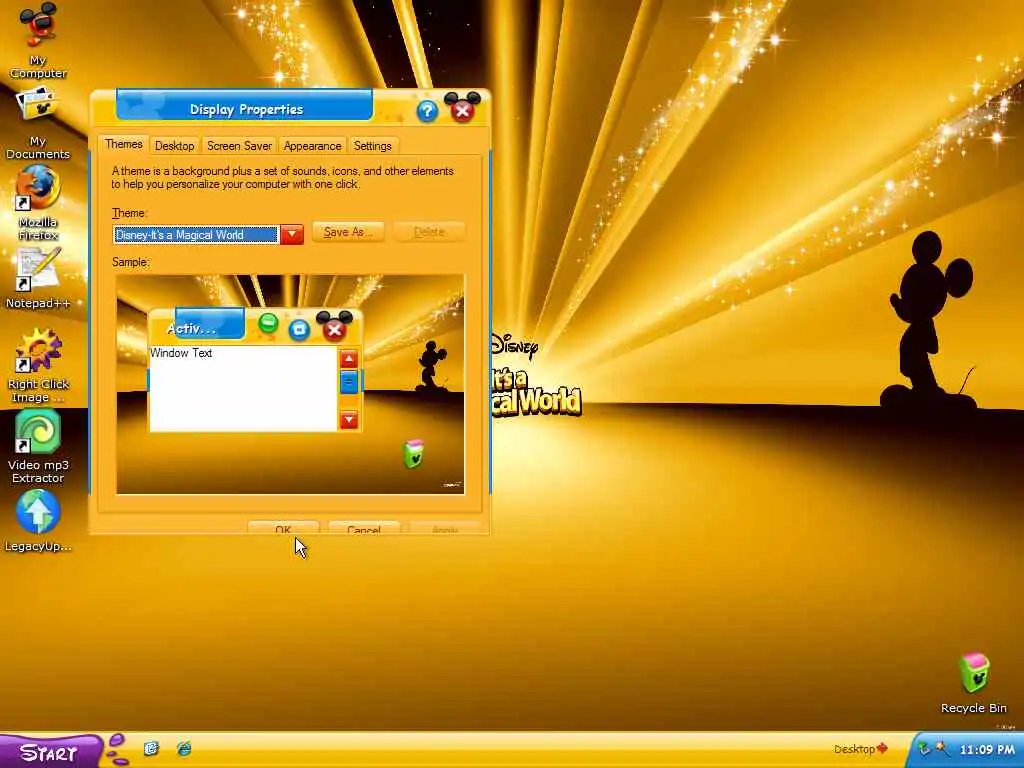The width and height of the screenshot is (1024, 768).
Task: Click the green recycle bin in sample preview
Action: tap(413, 454)
